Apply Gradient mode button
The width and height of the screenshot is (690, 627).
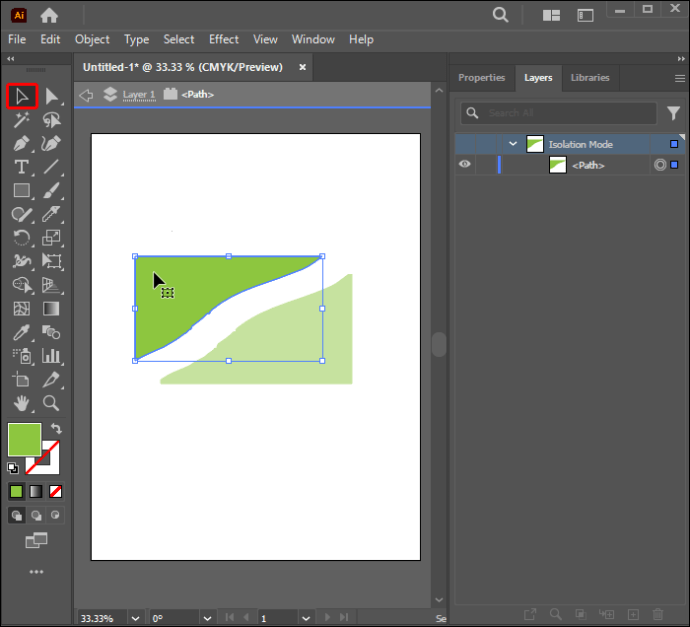(x=36, y=491)
